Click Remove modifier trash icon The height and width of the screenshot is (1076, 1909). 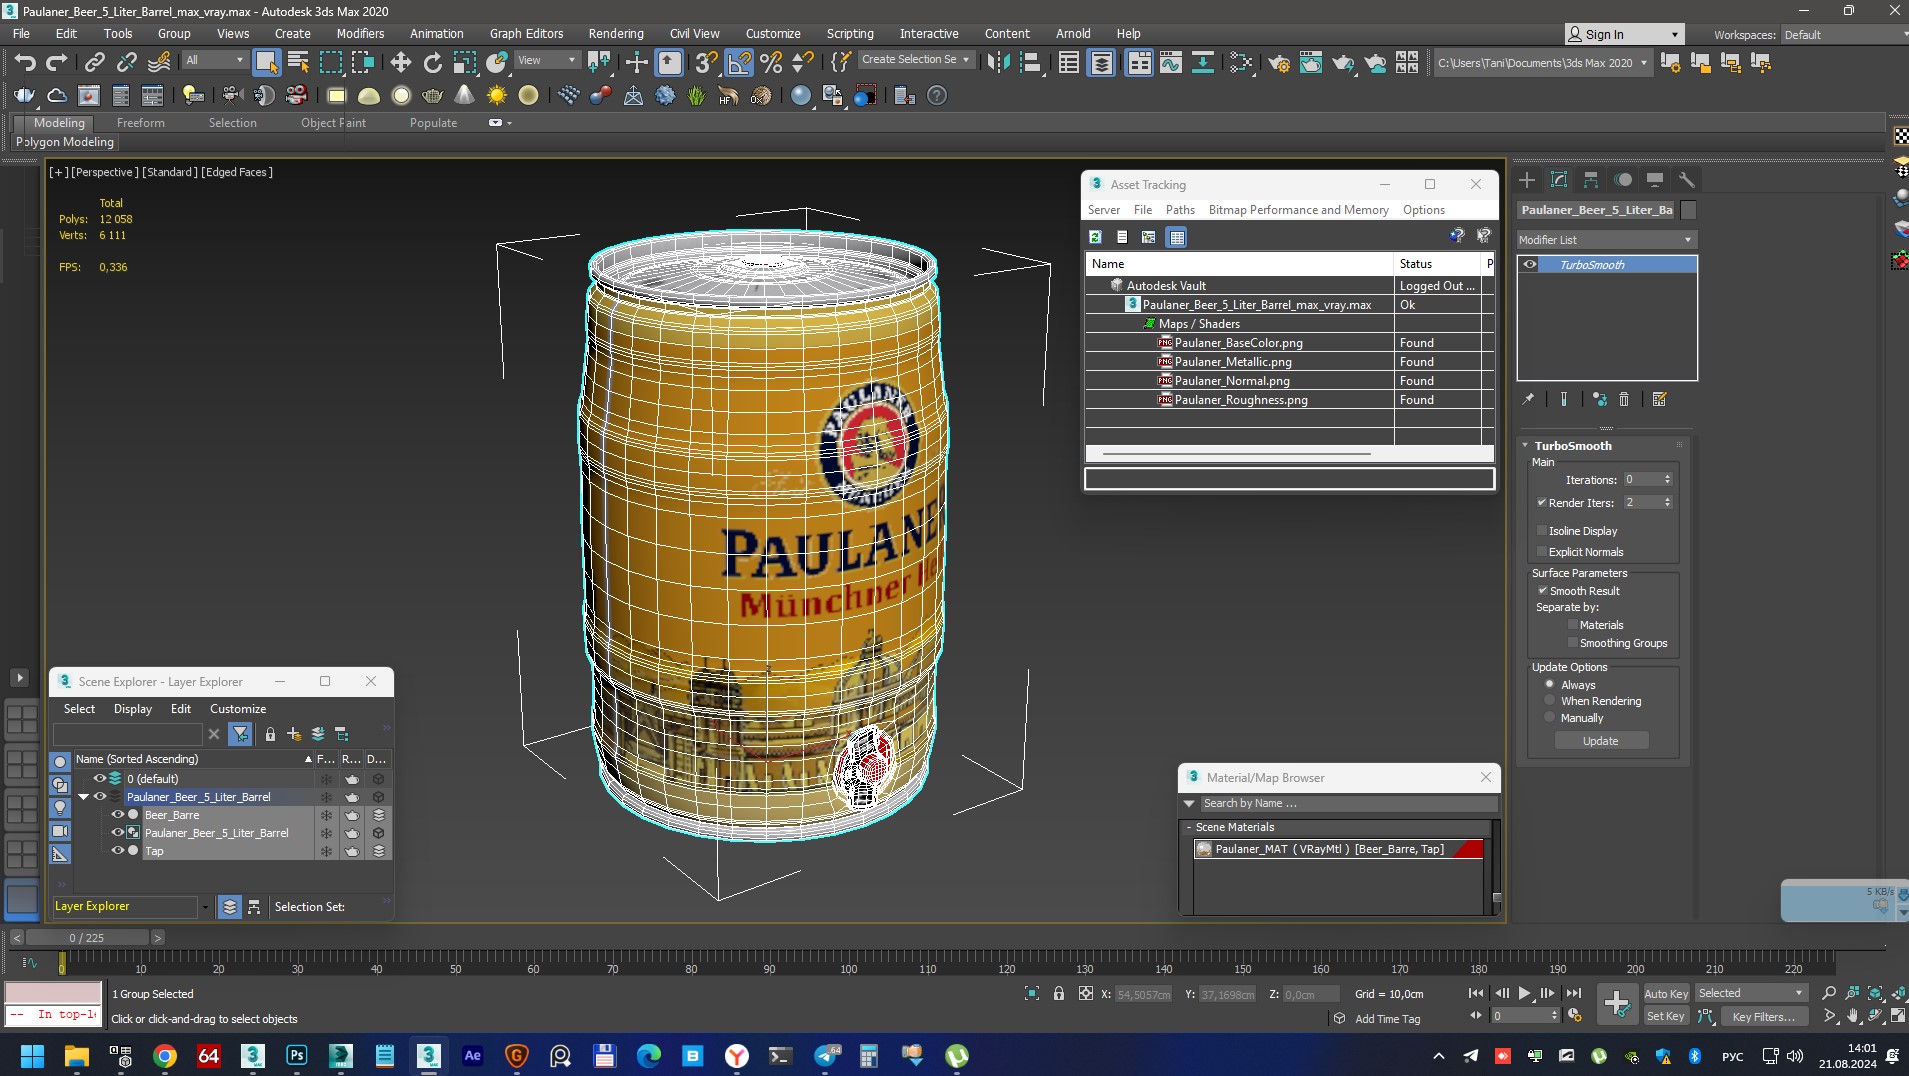pos(1624,399)
